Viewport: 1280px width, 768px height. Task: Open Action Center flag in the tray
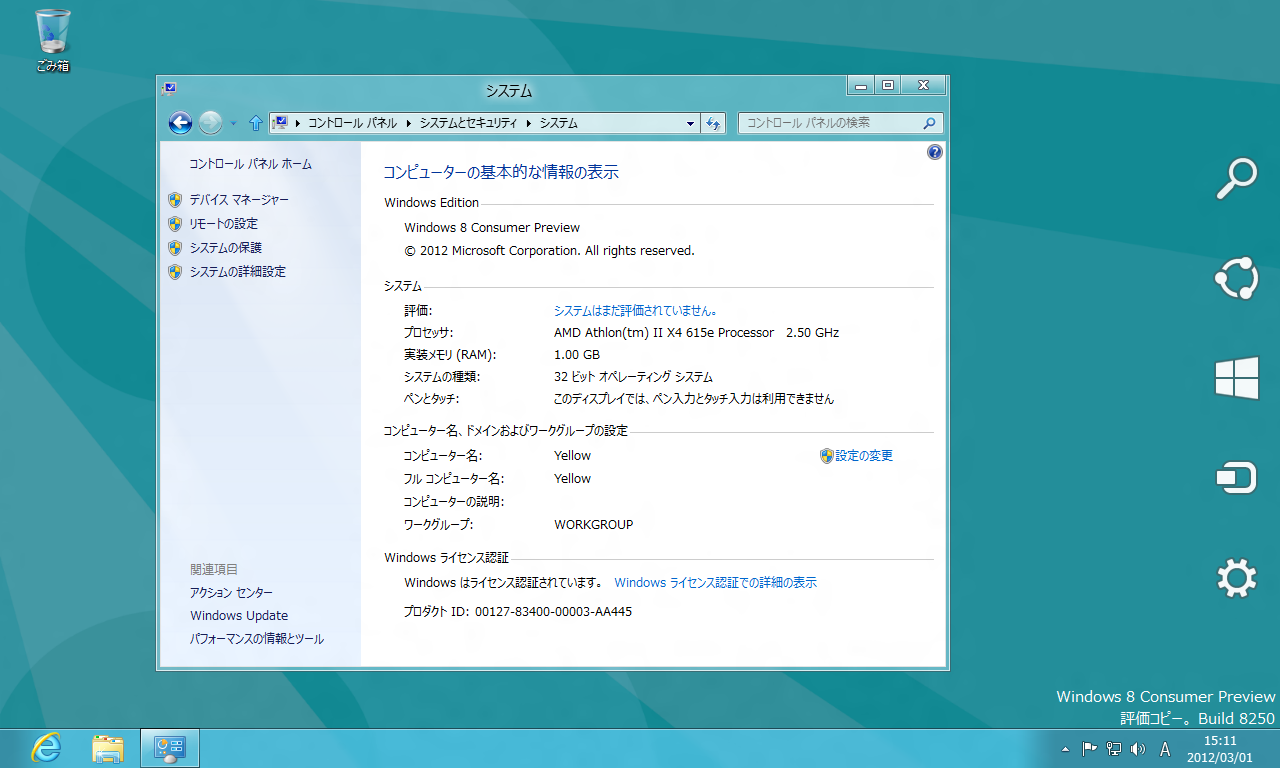(x=1090, y=748)
